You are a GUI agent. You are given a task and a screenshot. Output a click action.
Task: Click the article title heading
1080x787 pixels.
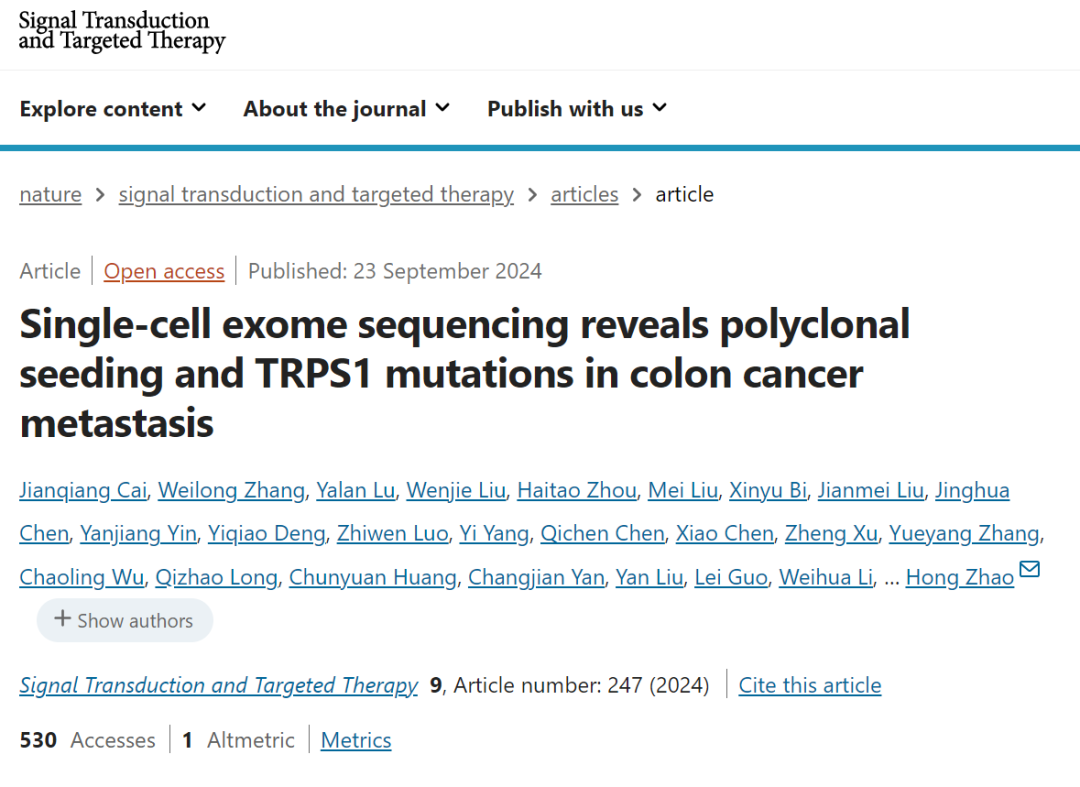click(465, 373)
